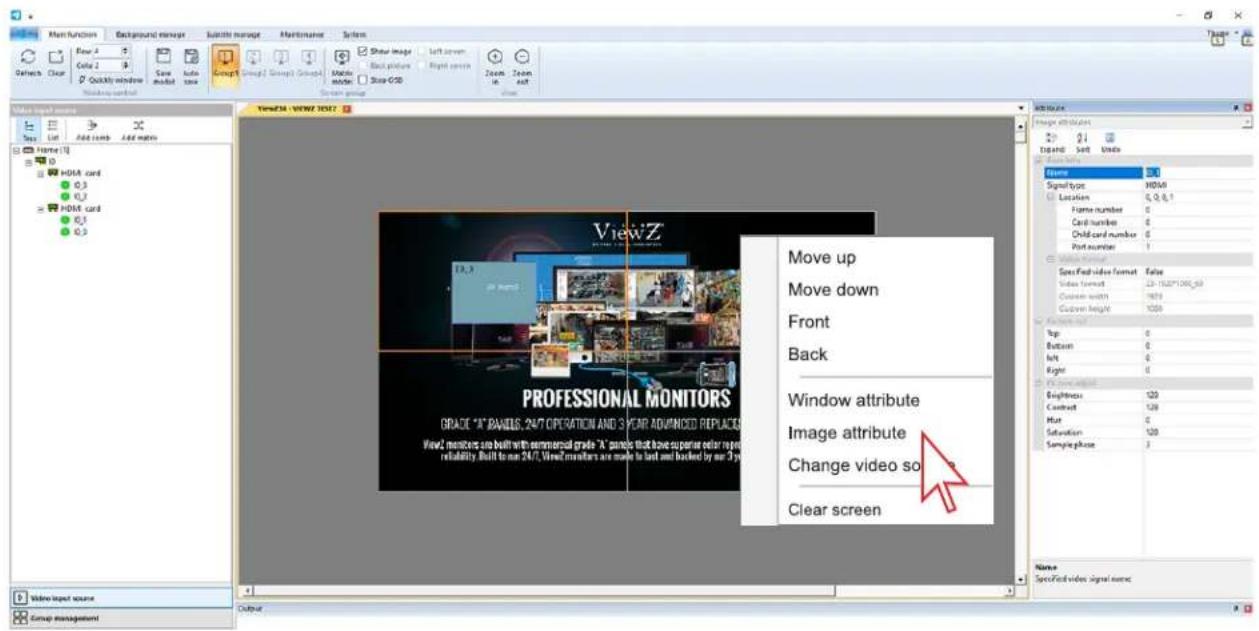This screenshot has height=631, width=1259.
Task: Open the Group management pane
Action: 120,618
